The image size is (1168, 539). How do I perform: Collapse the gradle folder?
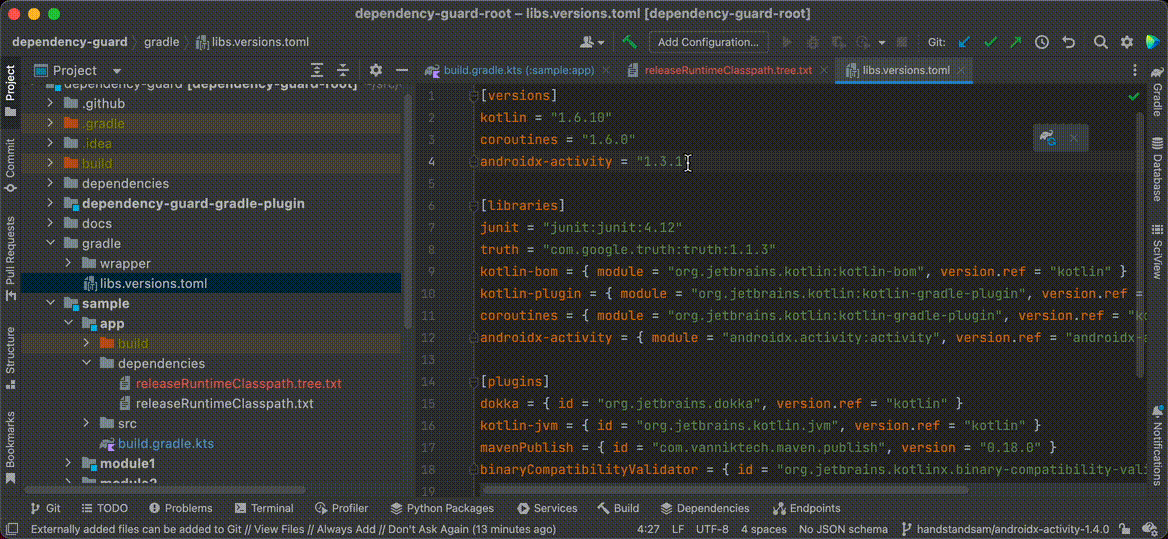point(50,243)
